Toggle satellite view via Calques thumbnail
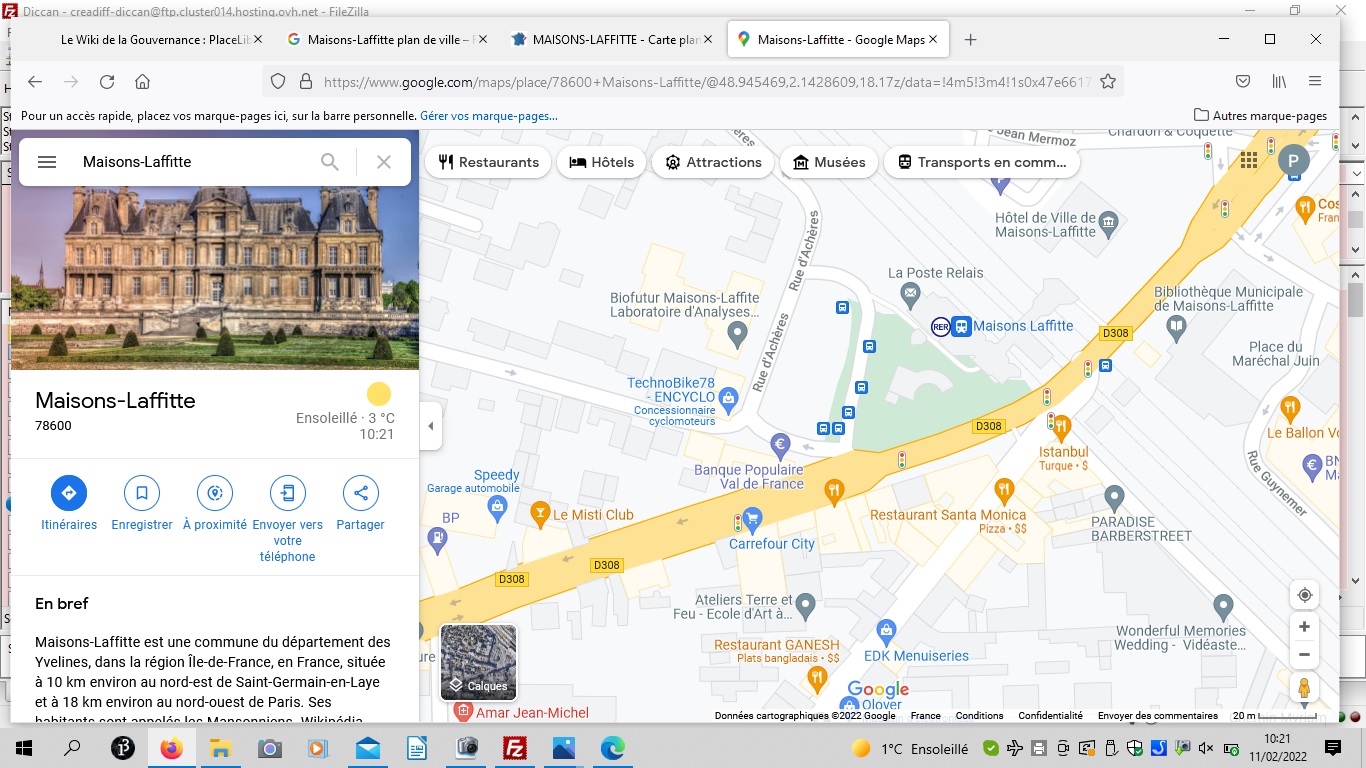The image size is (1366, 768). click(x=479, y=662)
